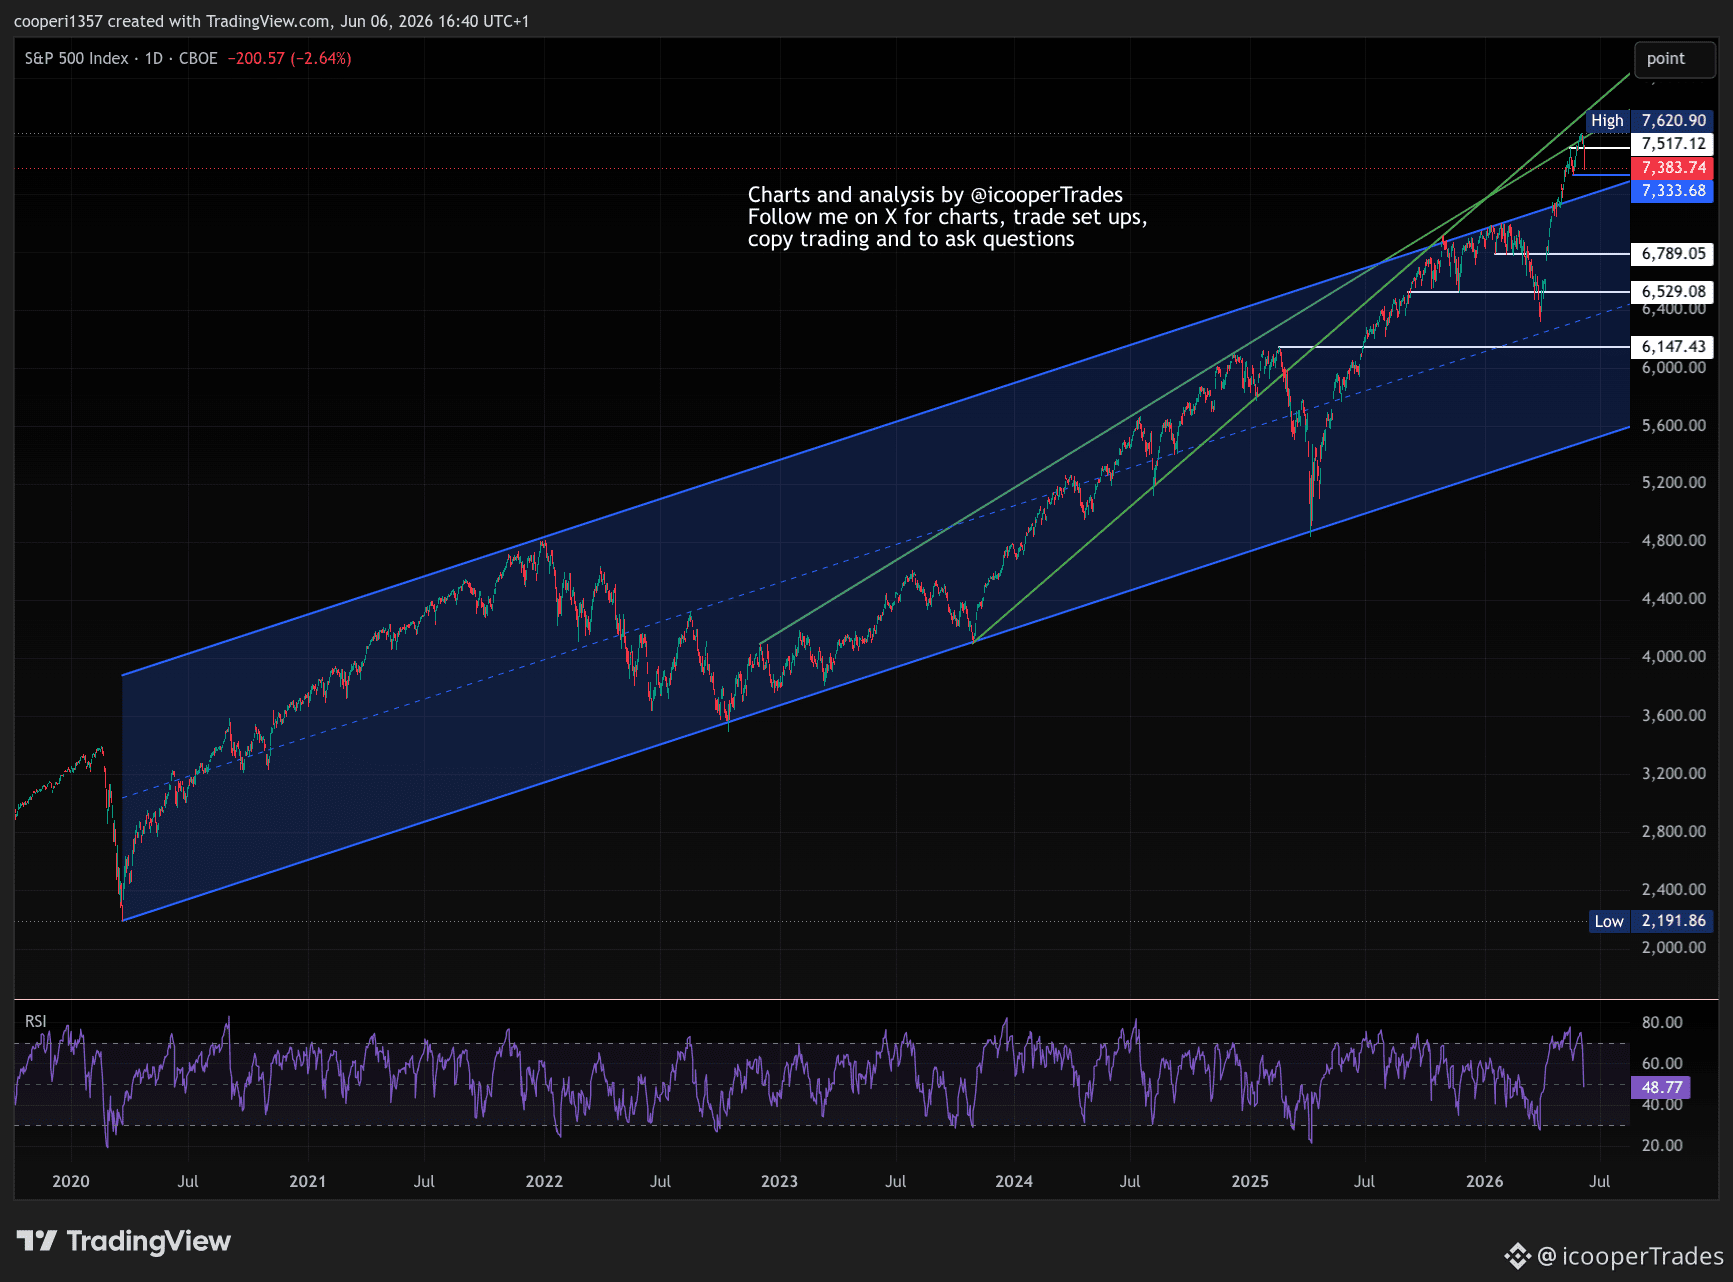Click the RSI 60.00 axis tick
1733x1282 pixels.
click(x=1662, y=1064)
